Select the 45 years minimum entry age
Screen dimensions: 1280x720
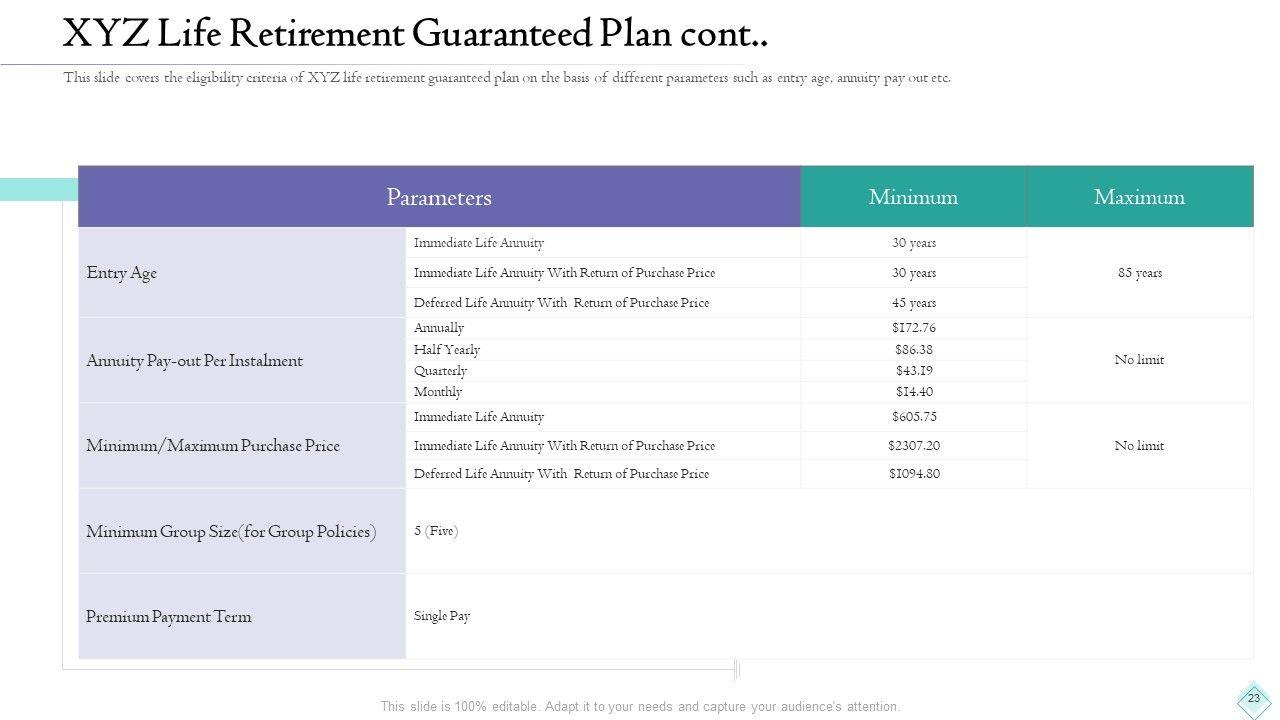pos(913,303)
